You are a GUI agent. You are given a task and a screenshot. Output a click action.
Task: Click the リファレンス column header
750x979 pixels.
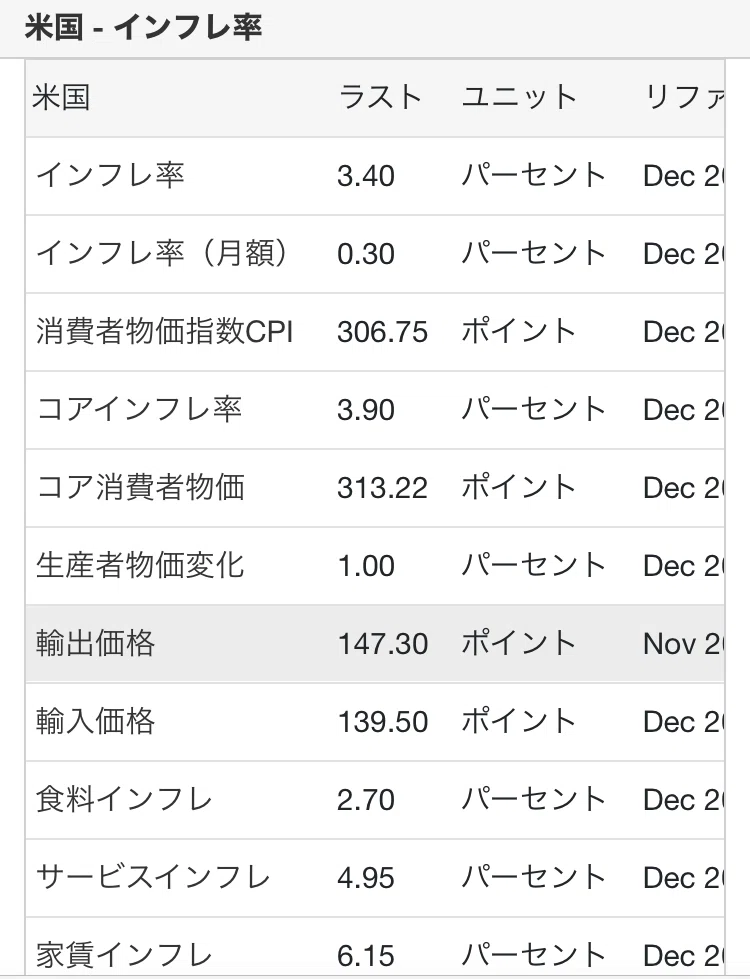click(x=684, y=98)
